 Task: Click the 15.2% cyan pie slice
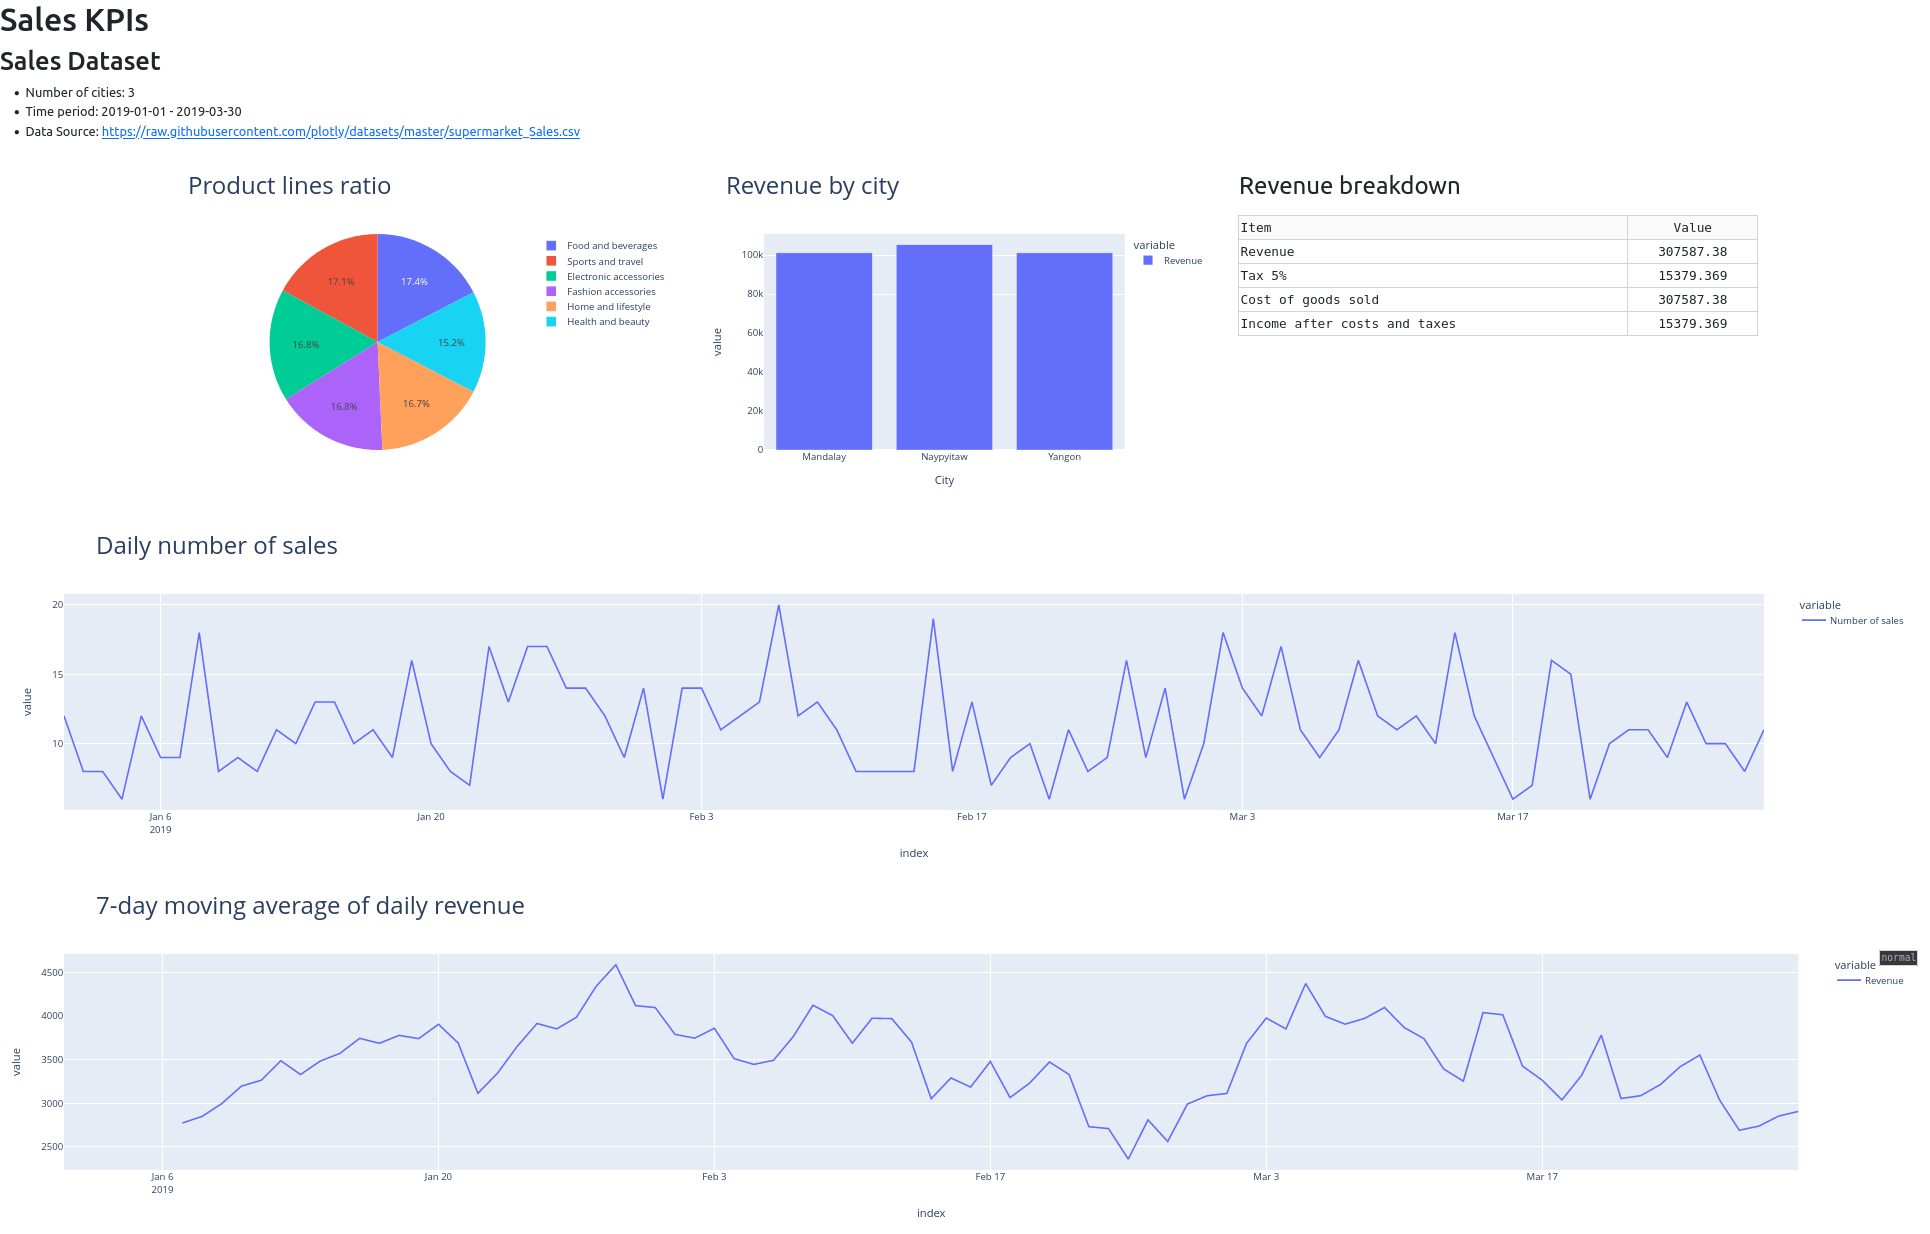pyautogui.click(x=451, y=343)
